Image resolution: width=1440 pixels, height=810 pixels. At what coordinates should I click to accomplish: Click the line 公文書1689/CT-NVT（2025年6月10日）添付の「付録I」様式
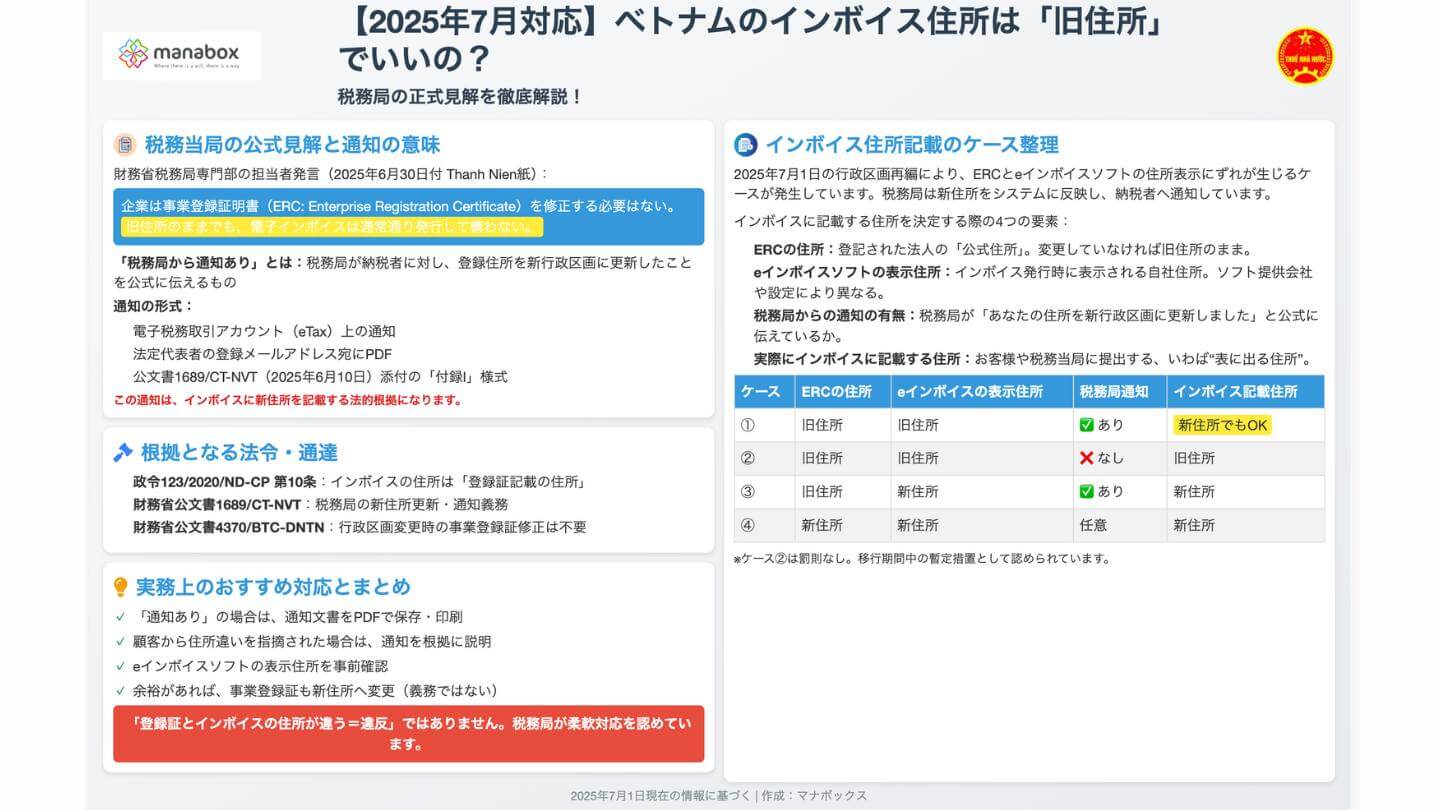(x=320, y=377)
